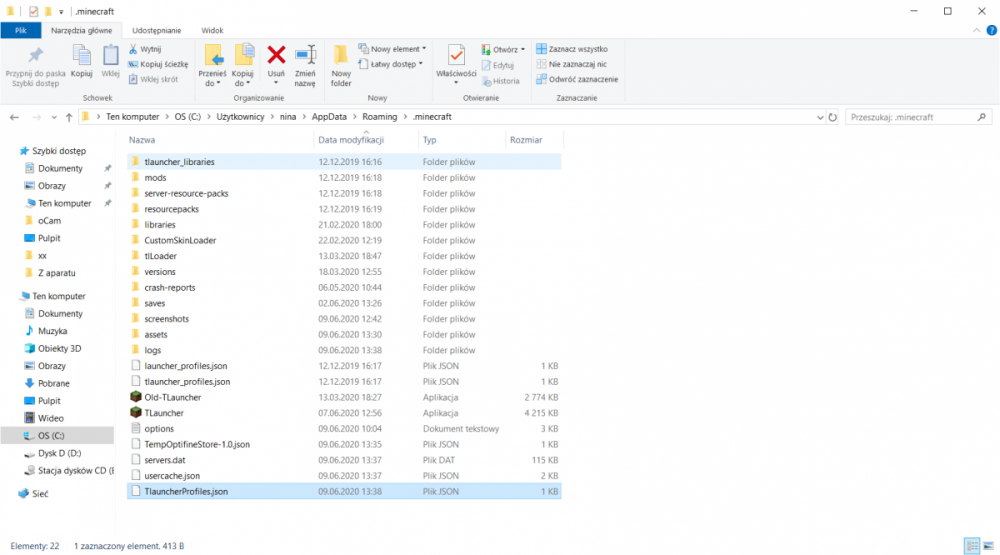Click the Przeszukaj .minecraft search field
The image size is (1000, 555).
click(915, 117)
